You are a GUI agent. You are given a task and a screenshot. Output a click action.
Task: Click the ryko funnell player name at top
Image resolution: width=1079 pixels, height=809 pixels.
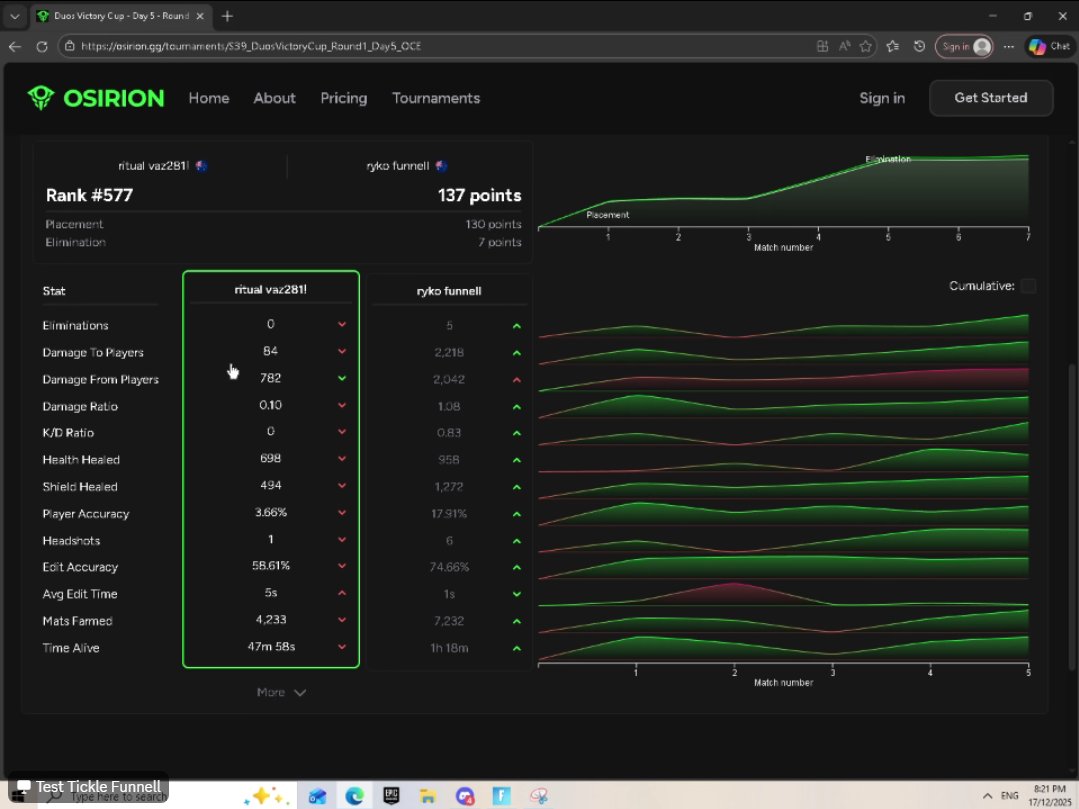click(398, 166)
